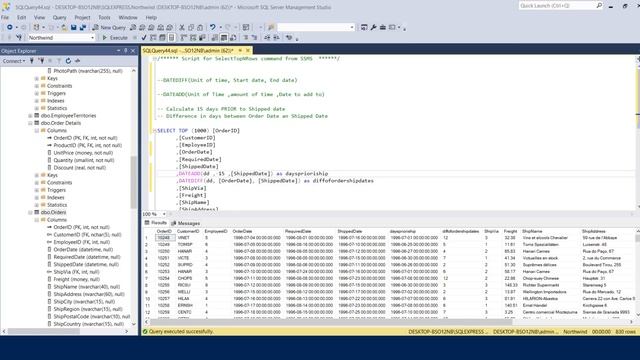Screen dimensions: 640x360
Task: Click the New Query toolbar button
Action: (109, 27)
